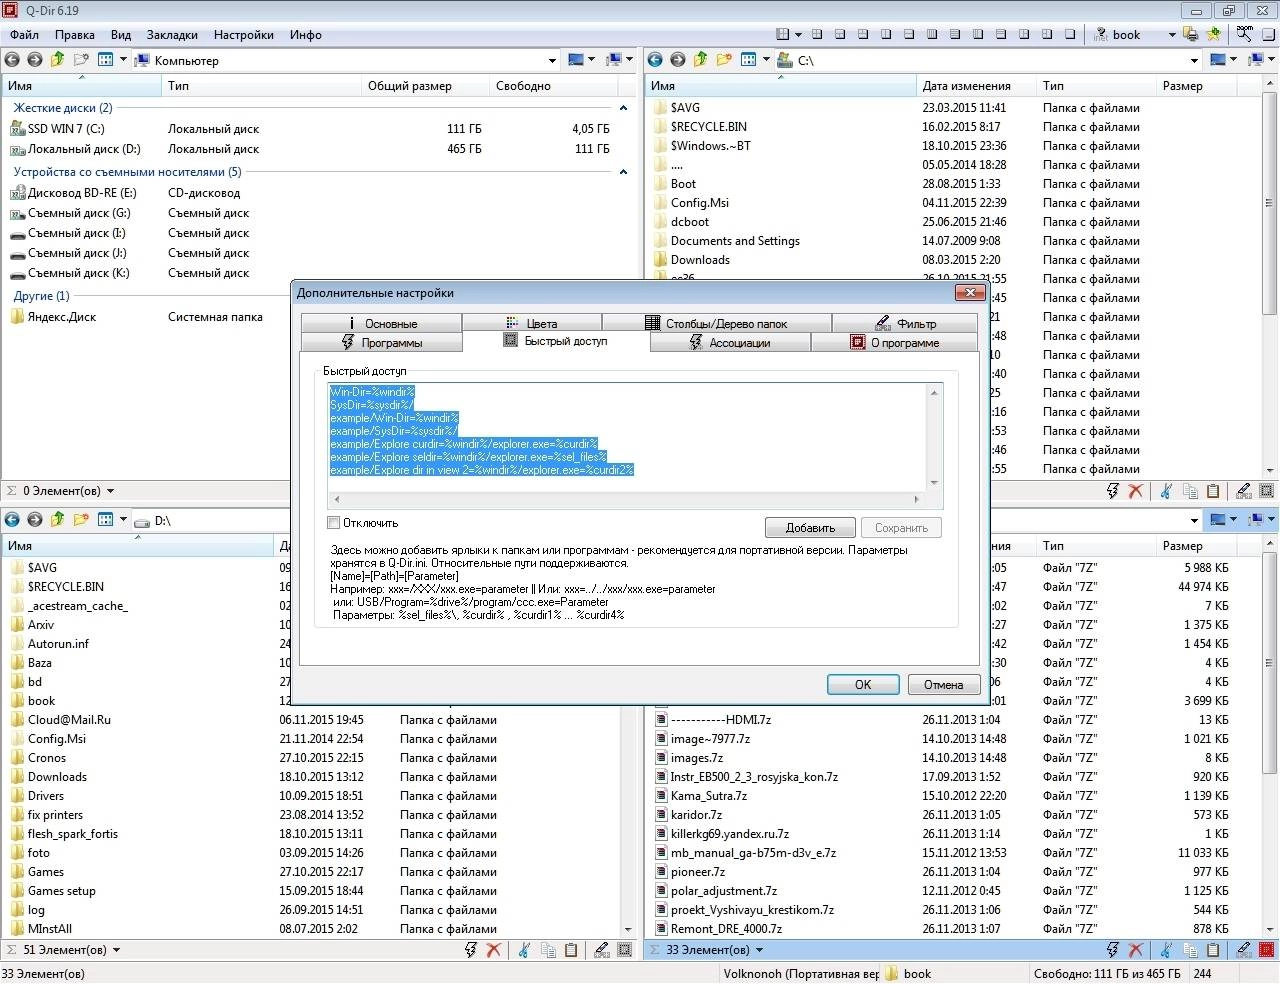This screenshot has height=984, width=1280.
Task: Select Documents and Settings folder in C:\ pane
Action: 735,241
